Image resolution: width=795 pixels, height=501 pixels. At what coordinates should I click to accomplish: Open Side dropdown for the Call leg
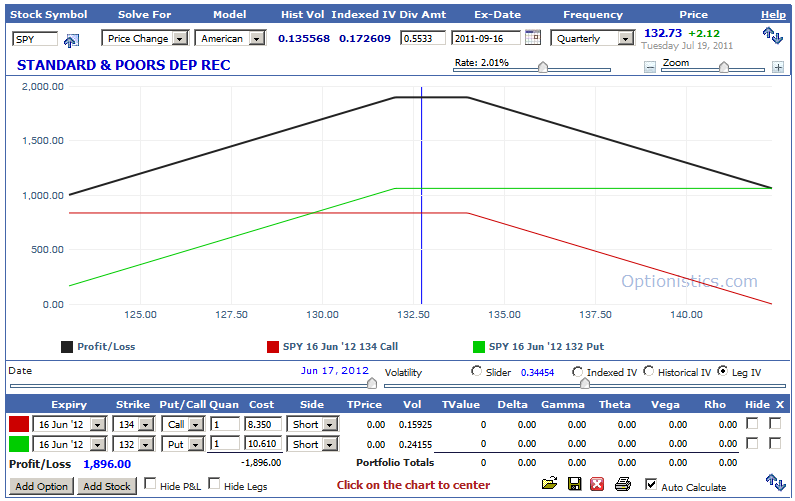click(312, 424)
